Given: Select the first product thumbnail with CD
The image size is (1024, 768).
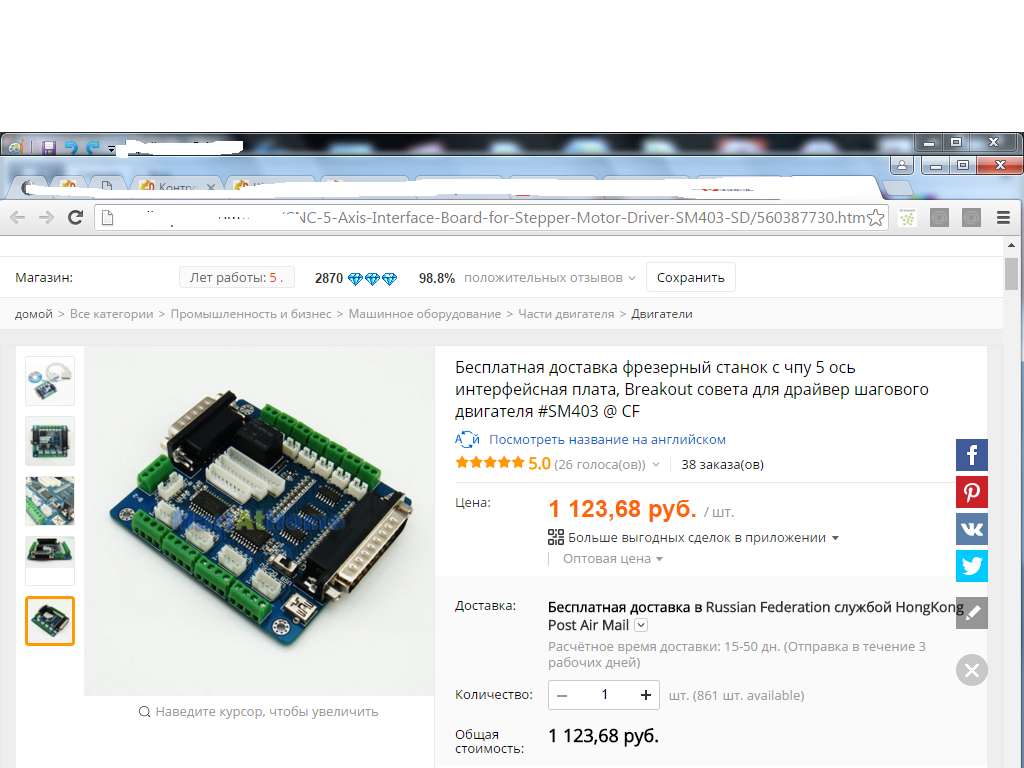Looking at the screenshot, I should pos(50,381).
